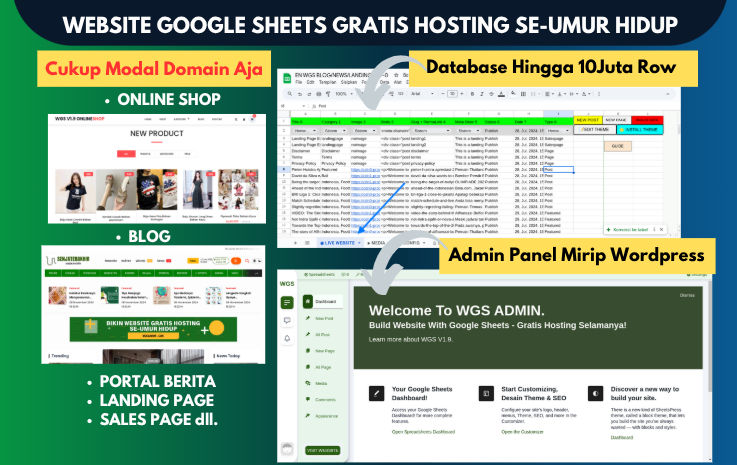The height and width of the screenshot is (465, 737).
Task: Dismiss the WGS welcome banner
Action: pos(687,295)
